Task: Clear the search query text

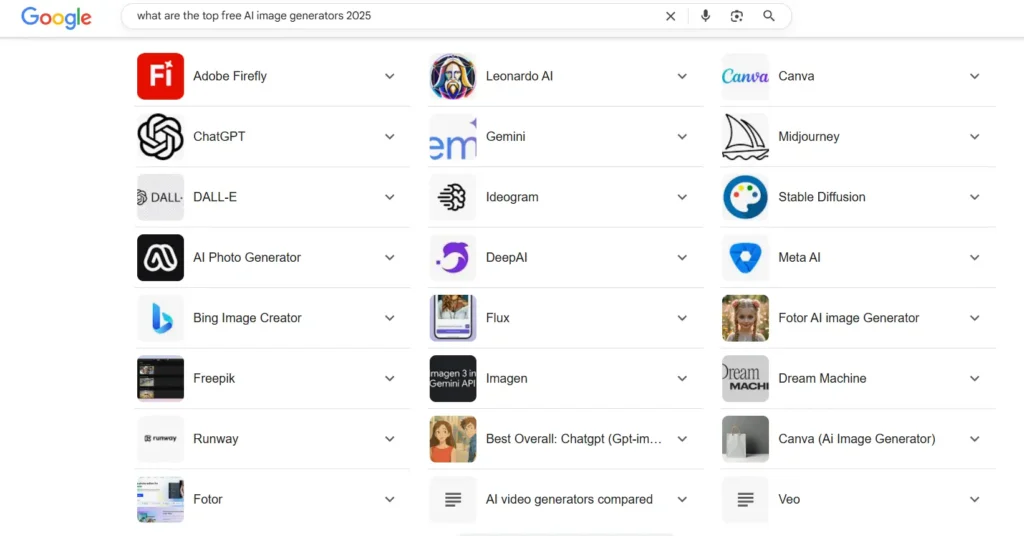Action: tap(670, 16)
